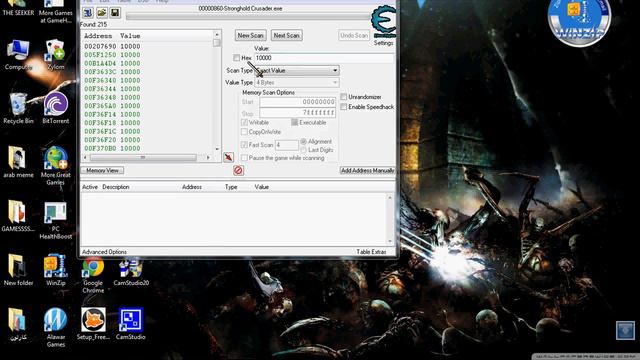The height and width of the screenshot is (360, 640).
Task: Open the process list icon in Cheat Engine
Action: (88, 13)
